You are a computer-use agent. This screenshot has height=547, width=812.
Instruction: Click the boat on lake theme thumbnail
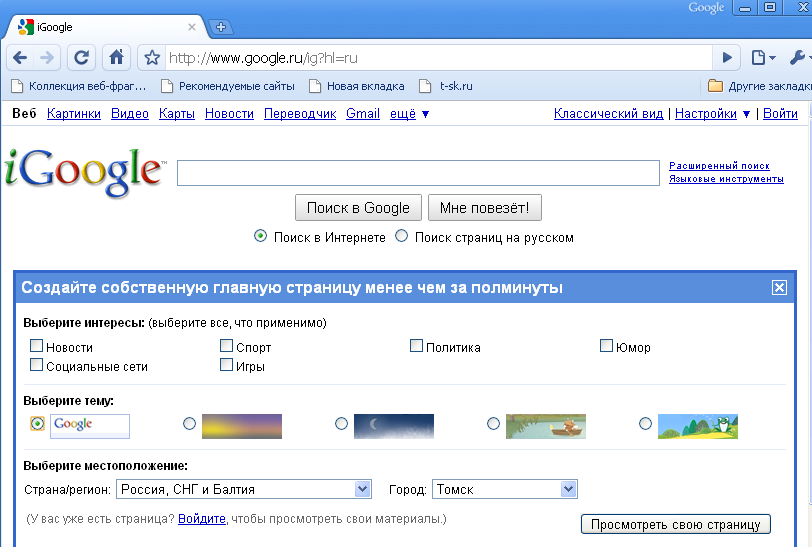[546, 426]
